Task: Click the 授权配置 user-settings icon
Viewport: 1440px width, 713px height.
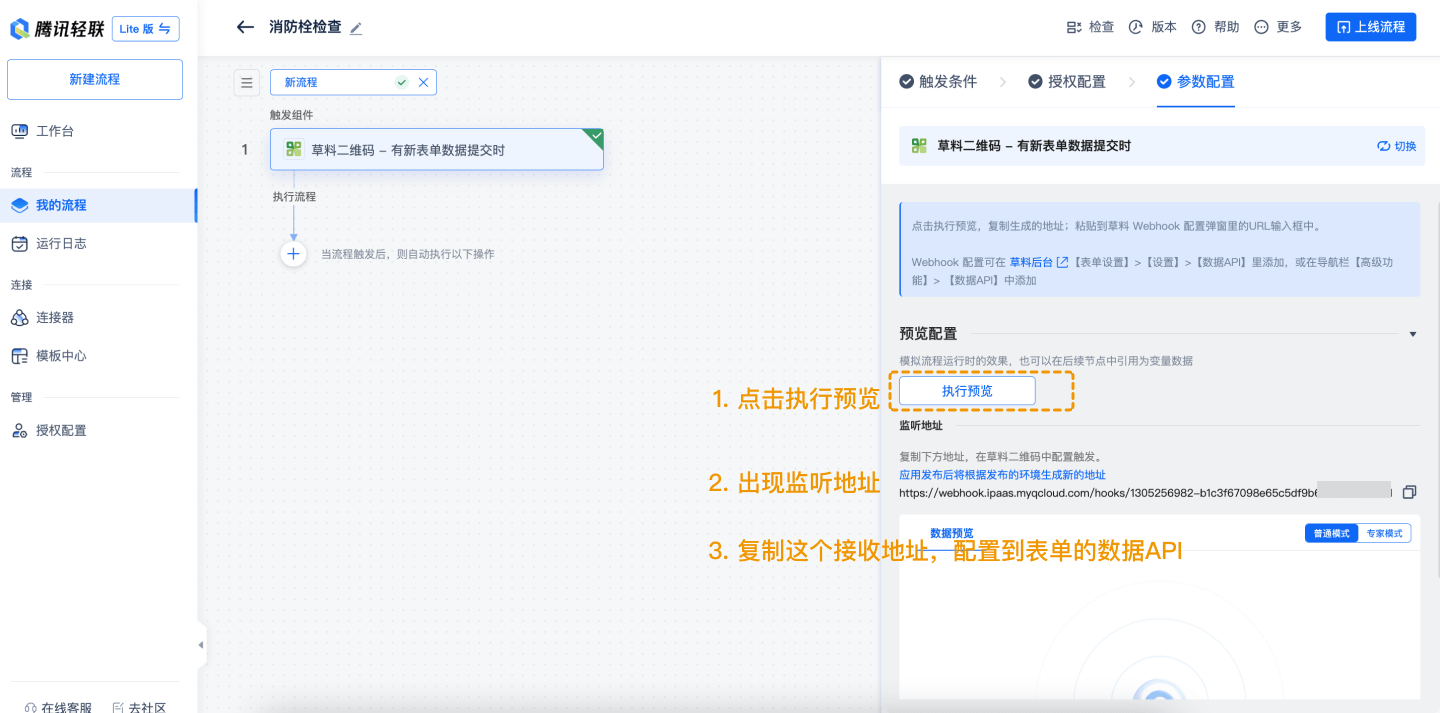Action: pyautogui.click(x=19, y=430)
